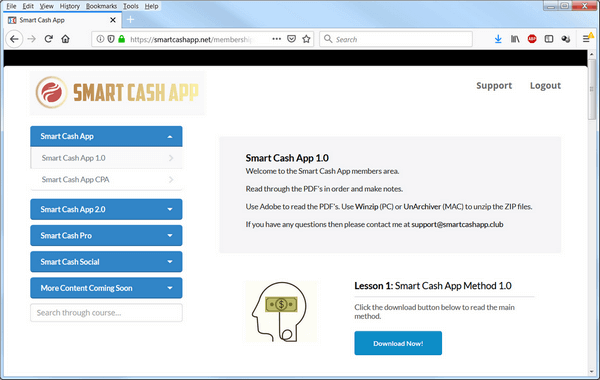Close the Smart Cash App tab

coord(113,20)
